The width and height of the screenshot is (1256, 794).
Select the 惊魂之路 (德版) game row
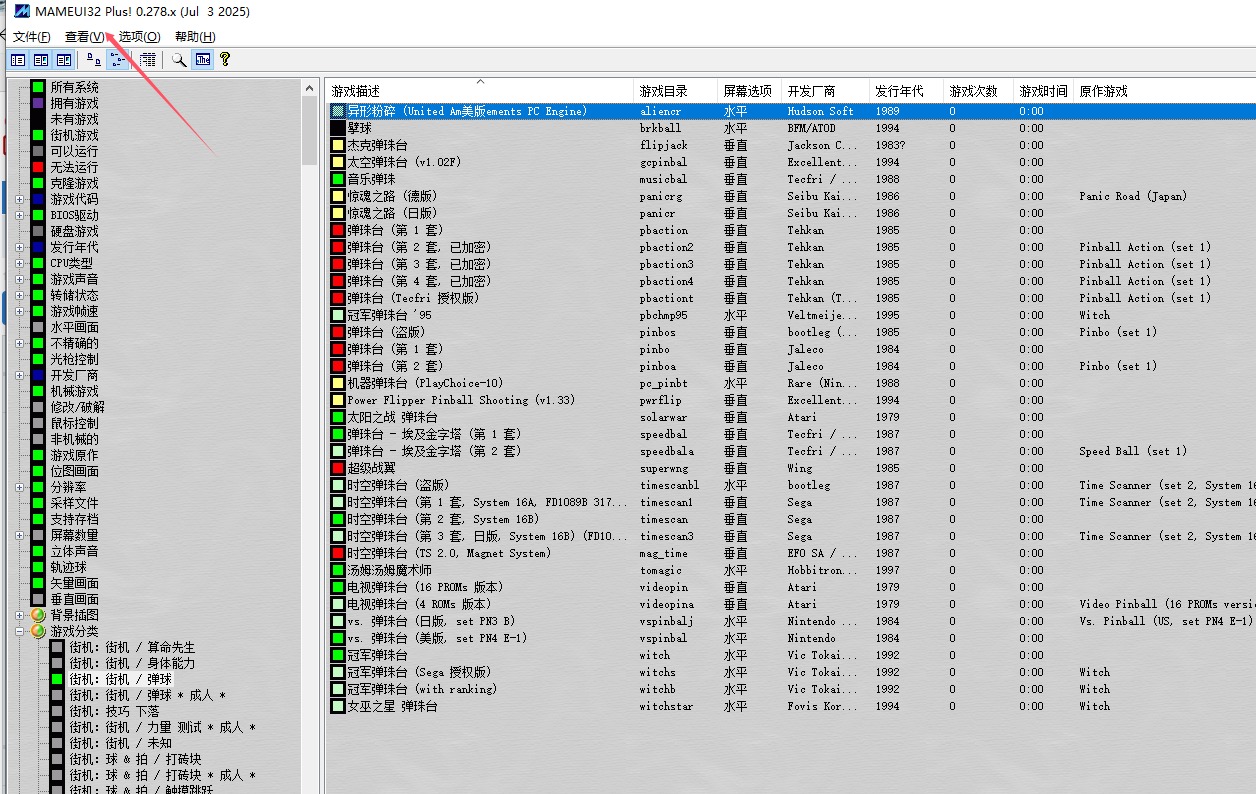click(x=790, y=196)
